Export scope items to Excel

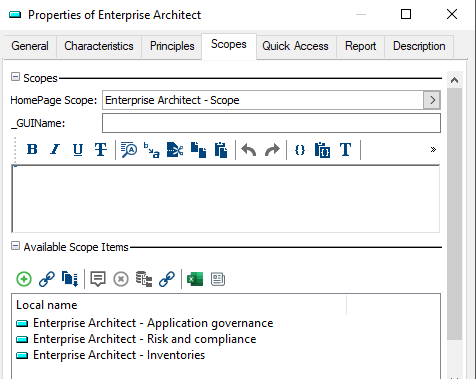point(195,279)
